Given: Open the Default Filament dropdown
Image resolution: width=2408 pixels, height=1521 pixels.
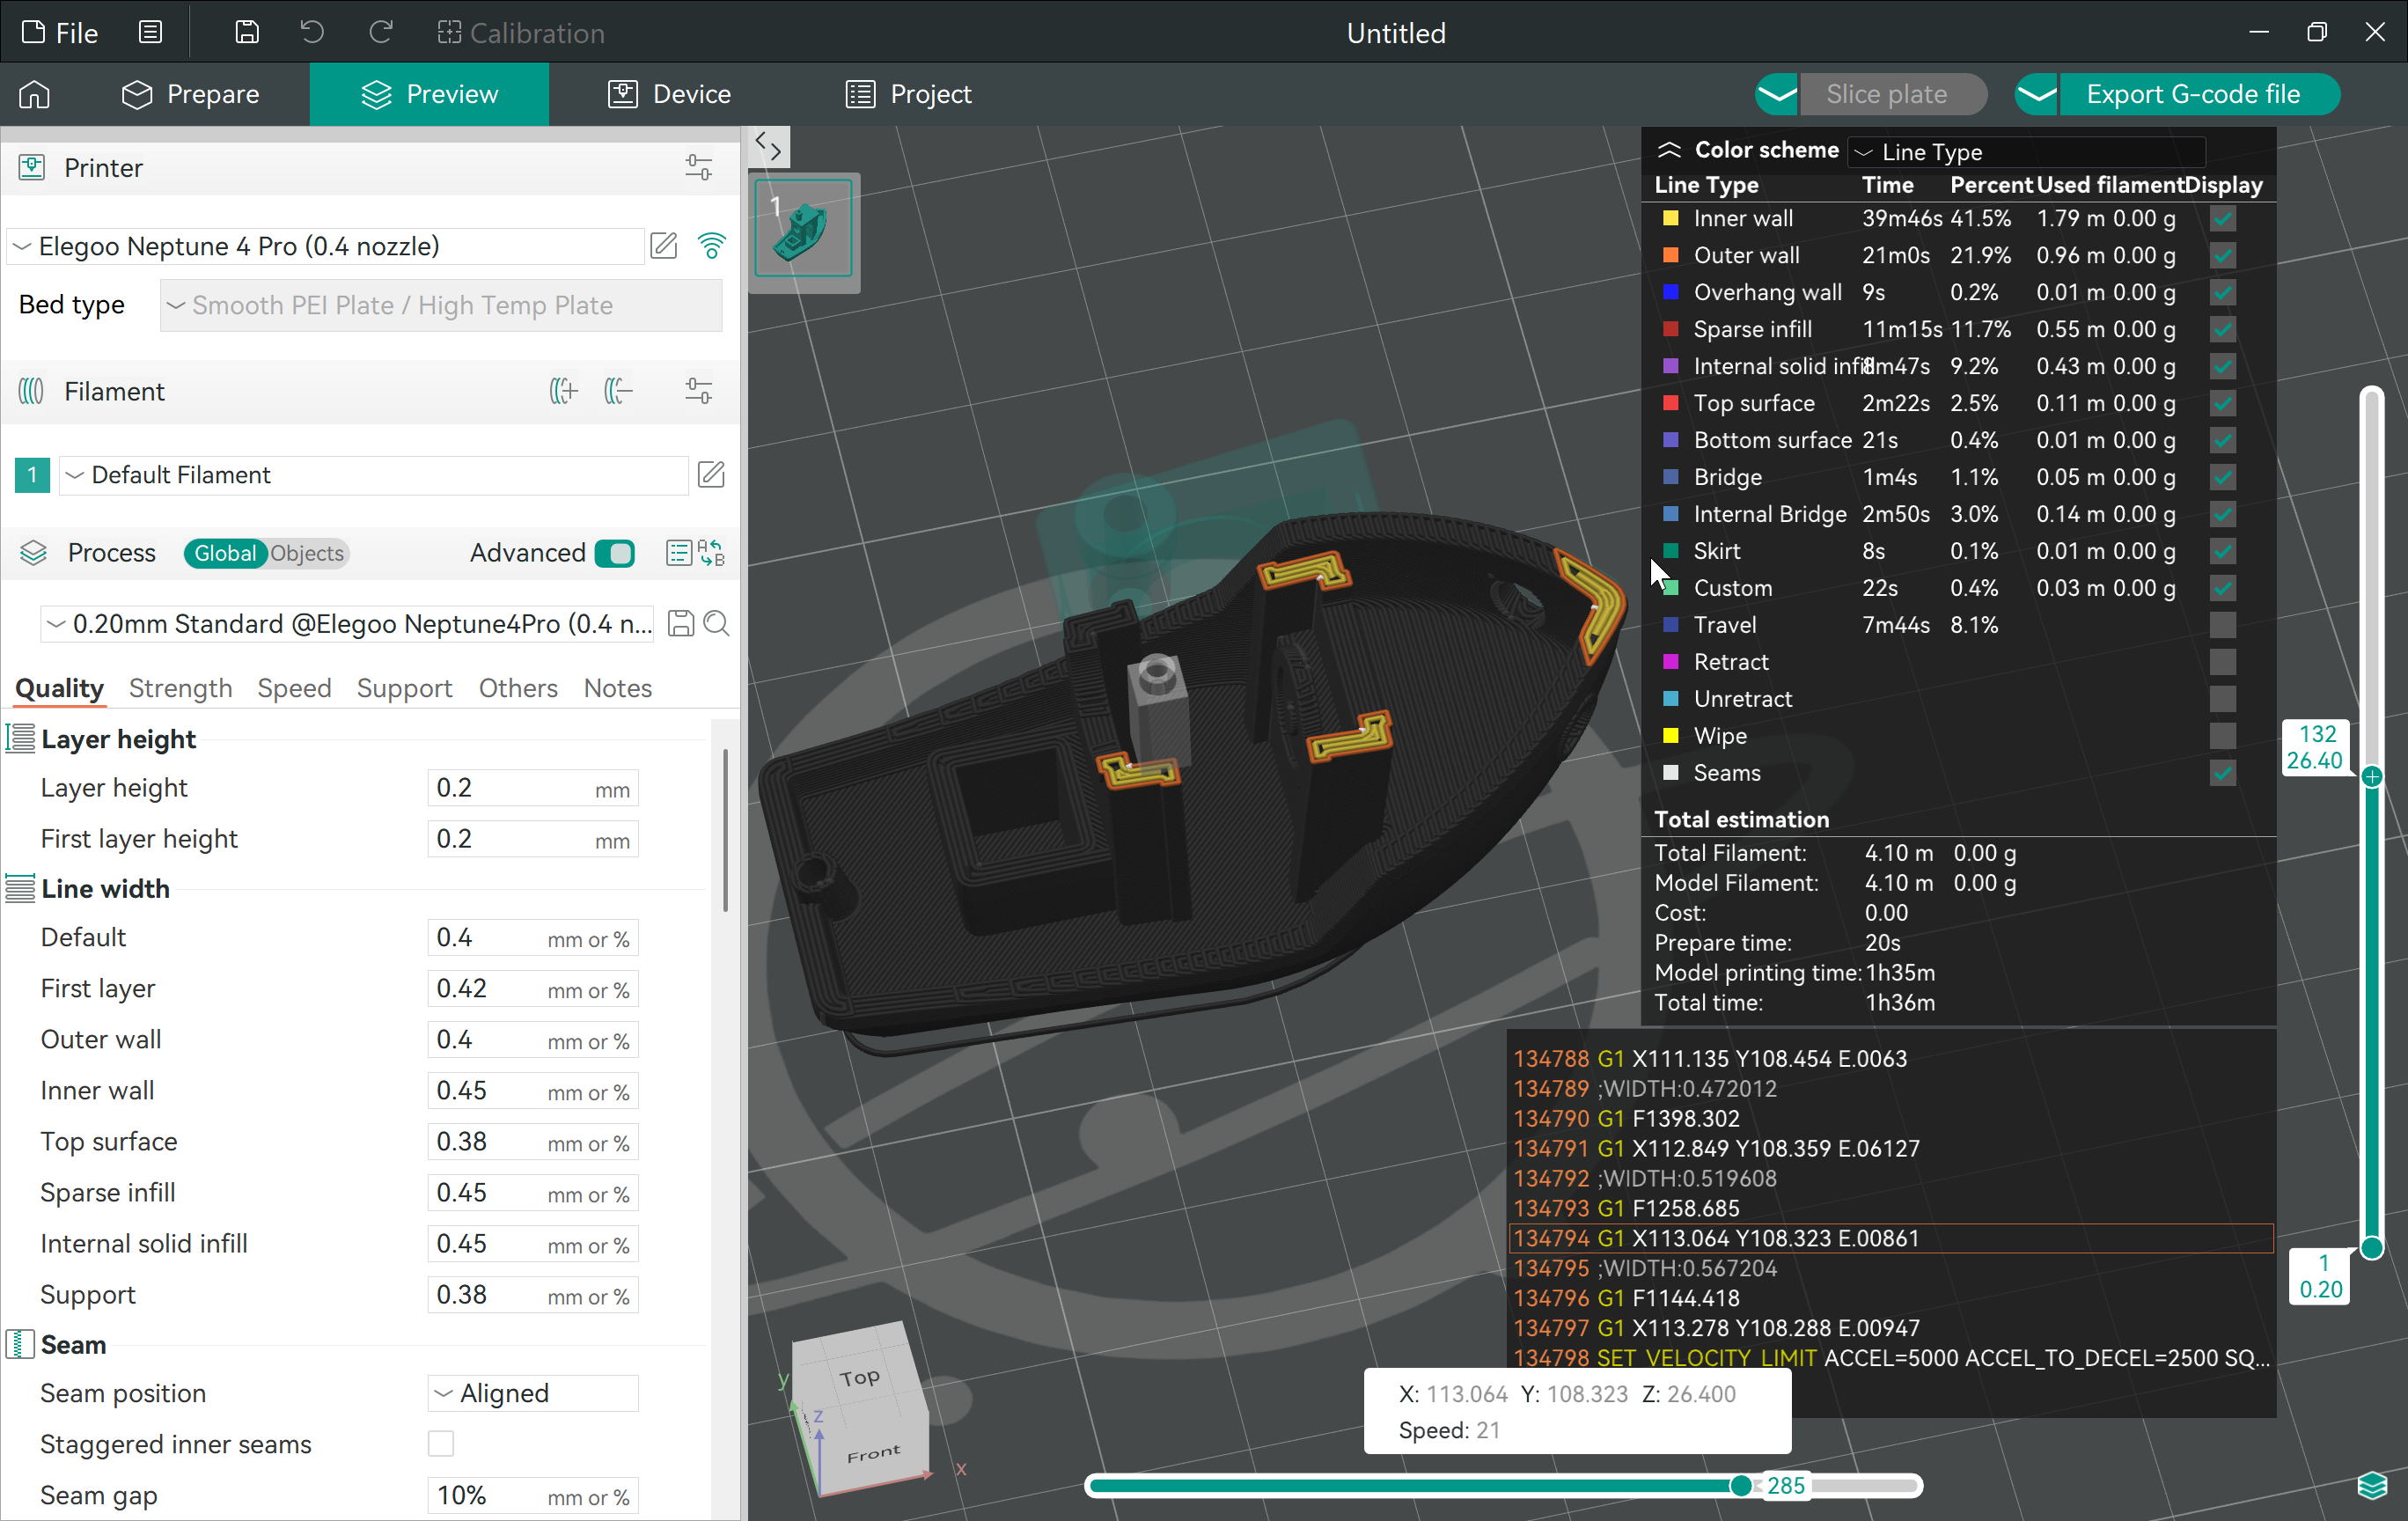Looking at the screenshot, I should pos(373,475).
